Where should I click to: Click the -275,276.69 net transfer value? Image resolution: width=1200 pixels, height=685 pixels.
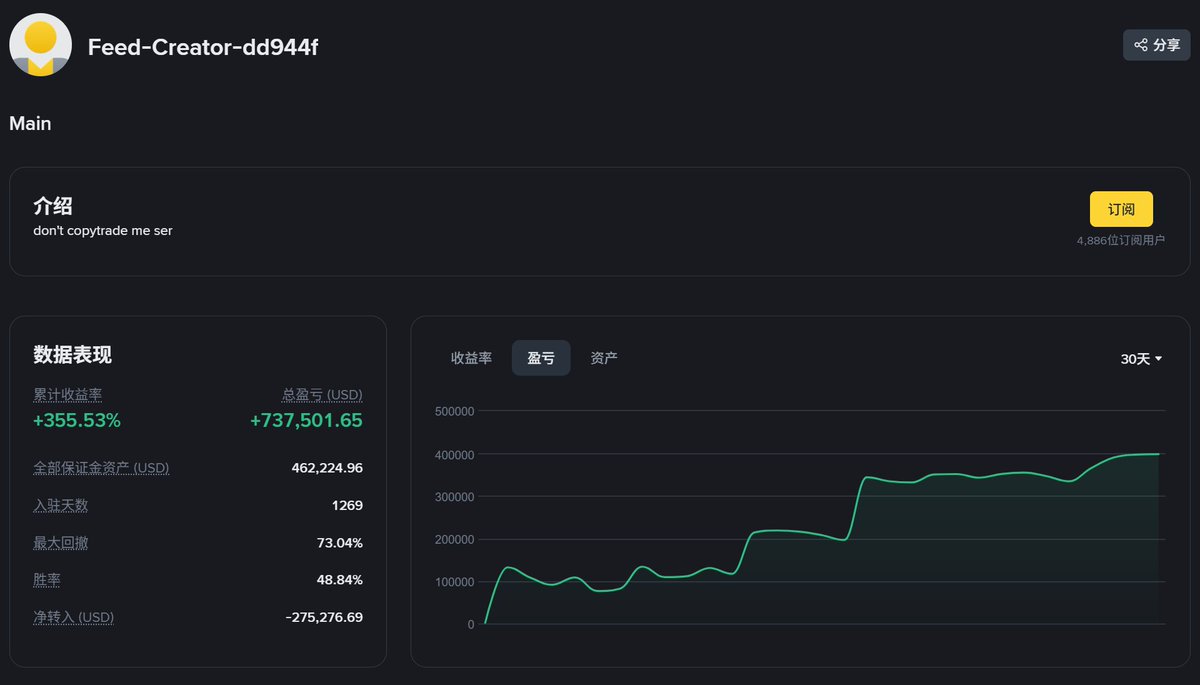[324, 617]
